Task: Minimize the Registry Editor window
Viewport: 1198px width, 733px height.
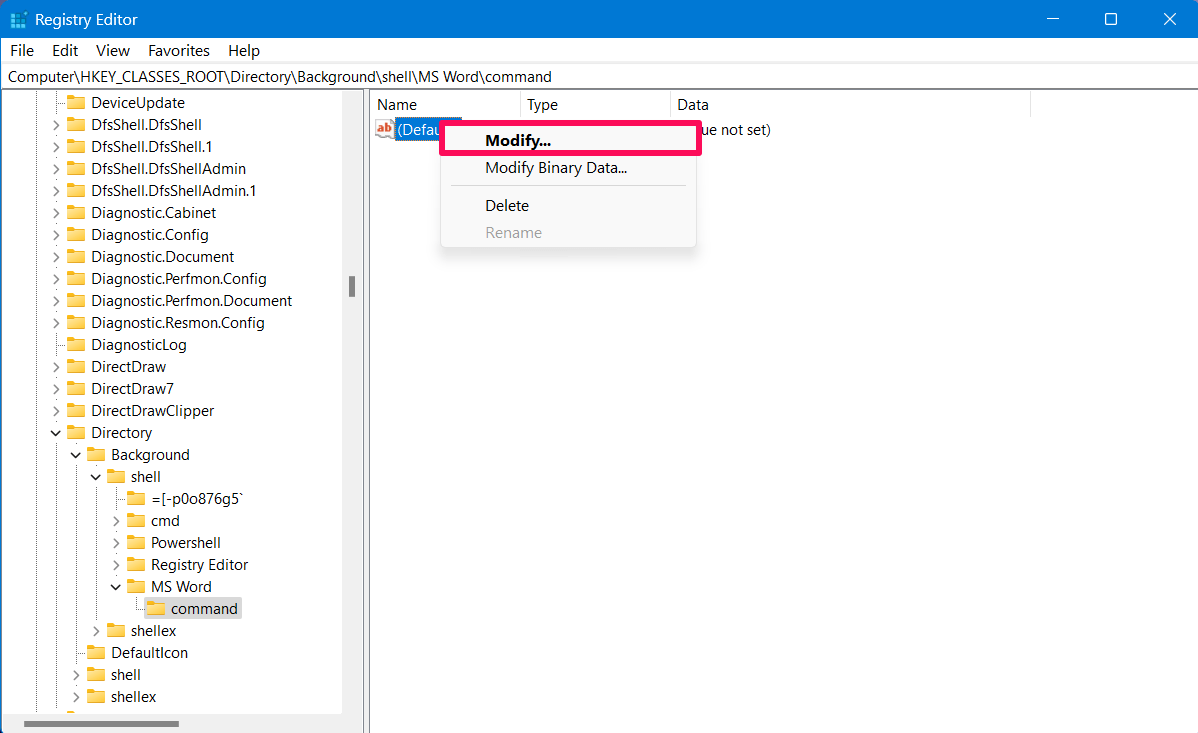Action: click(1053, 19)
